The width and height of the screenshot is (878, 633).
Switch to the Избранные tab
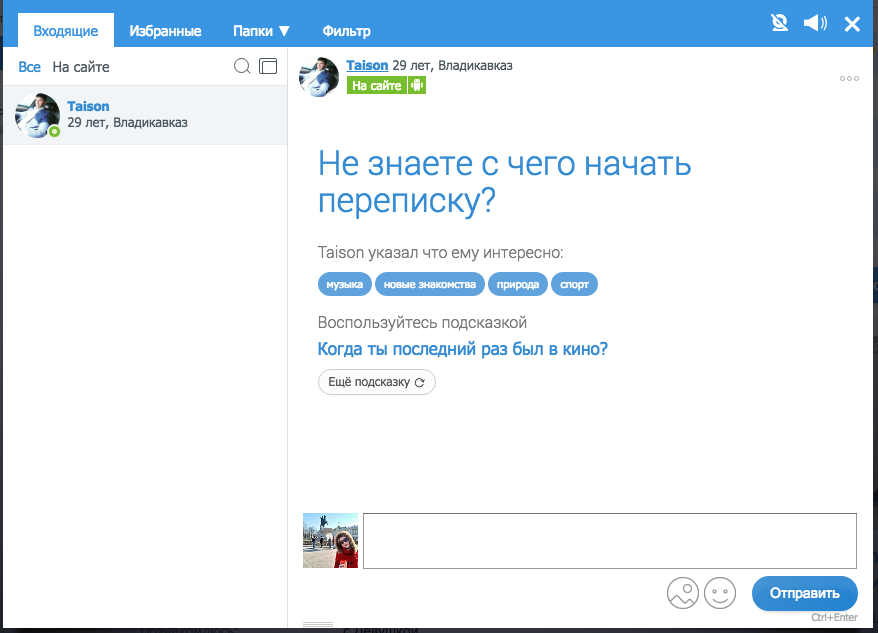point(165,31)
